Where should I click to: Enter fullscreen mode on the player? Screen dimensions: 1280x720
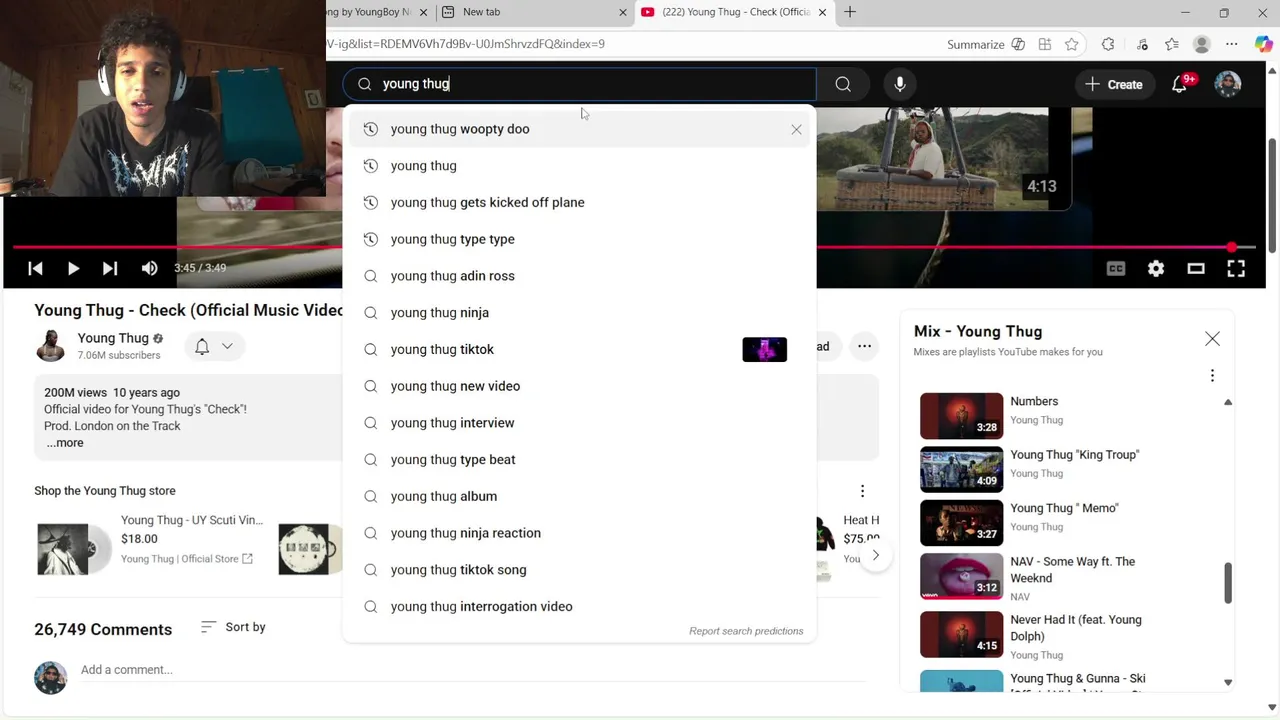point(1236,268)
